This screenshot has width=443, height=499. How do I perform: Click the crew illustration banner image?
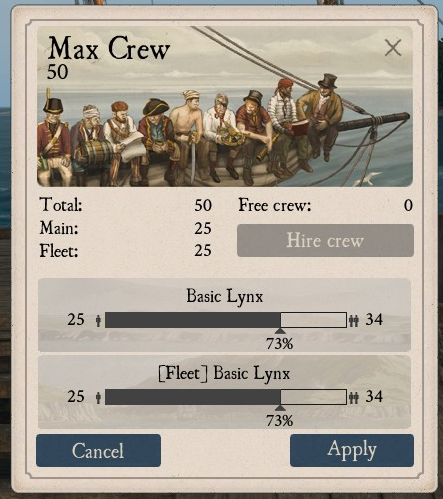click(225, 106)
